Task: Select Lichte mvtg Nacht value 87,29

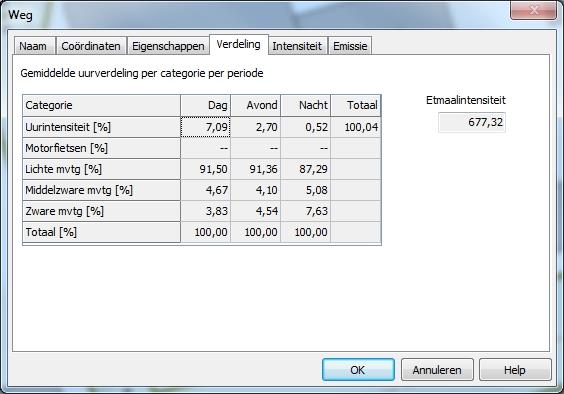Action: [x=306, y=169]
